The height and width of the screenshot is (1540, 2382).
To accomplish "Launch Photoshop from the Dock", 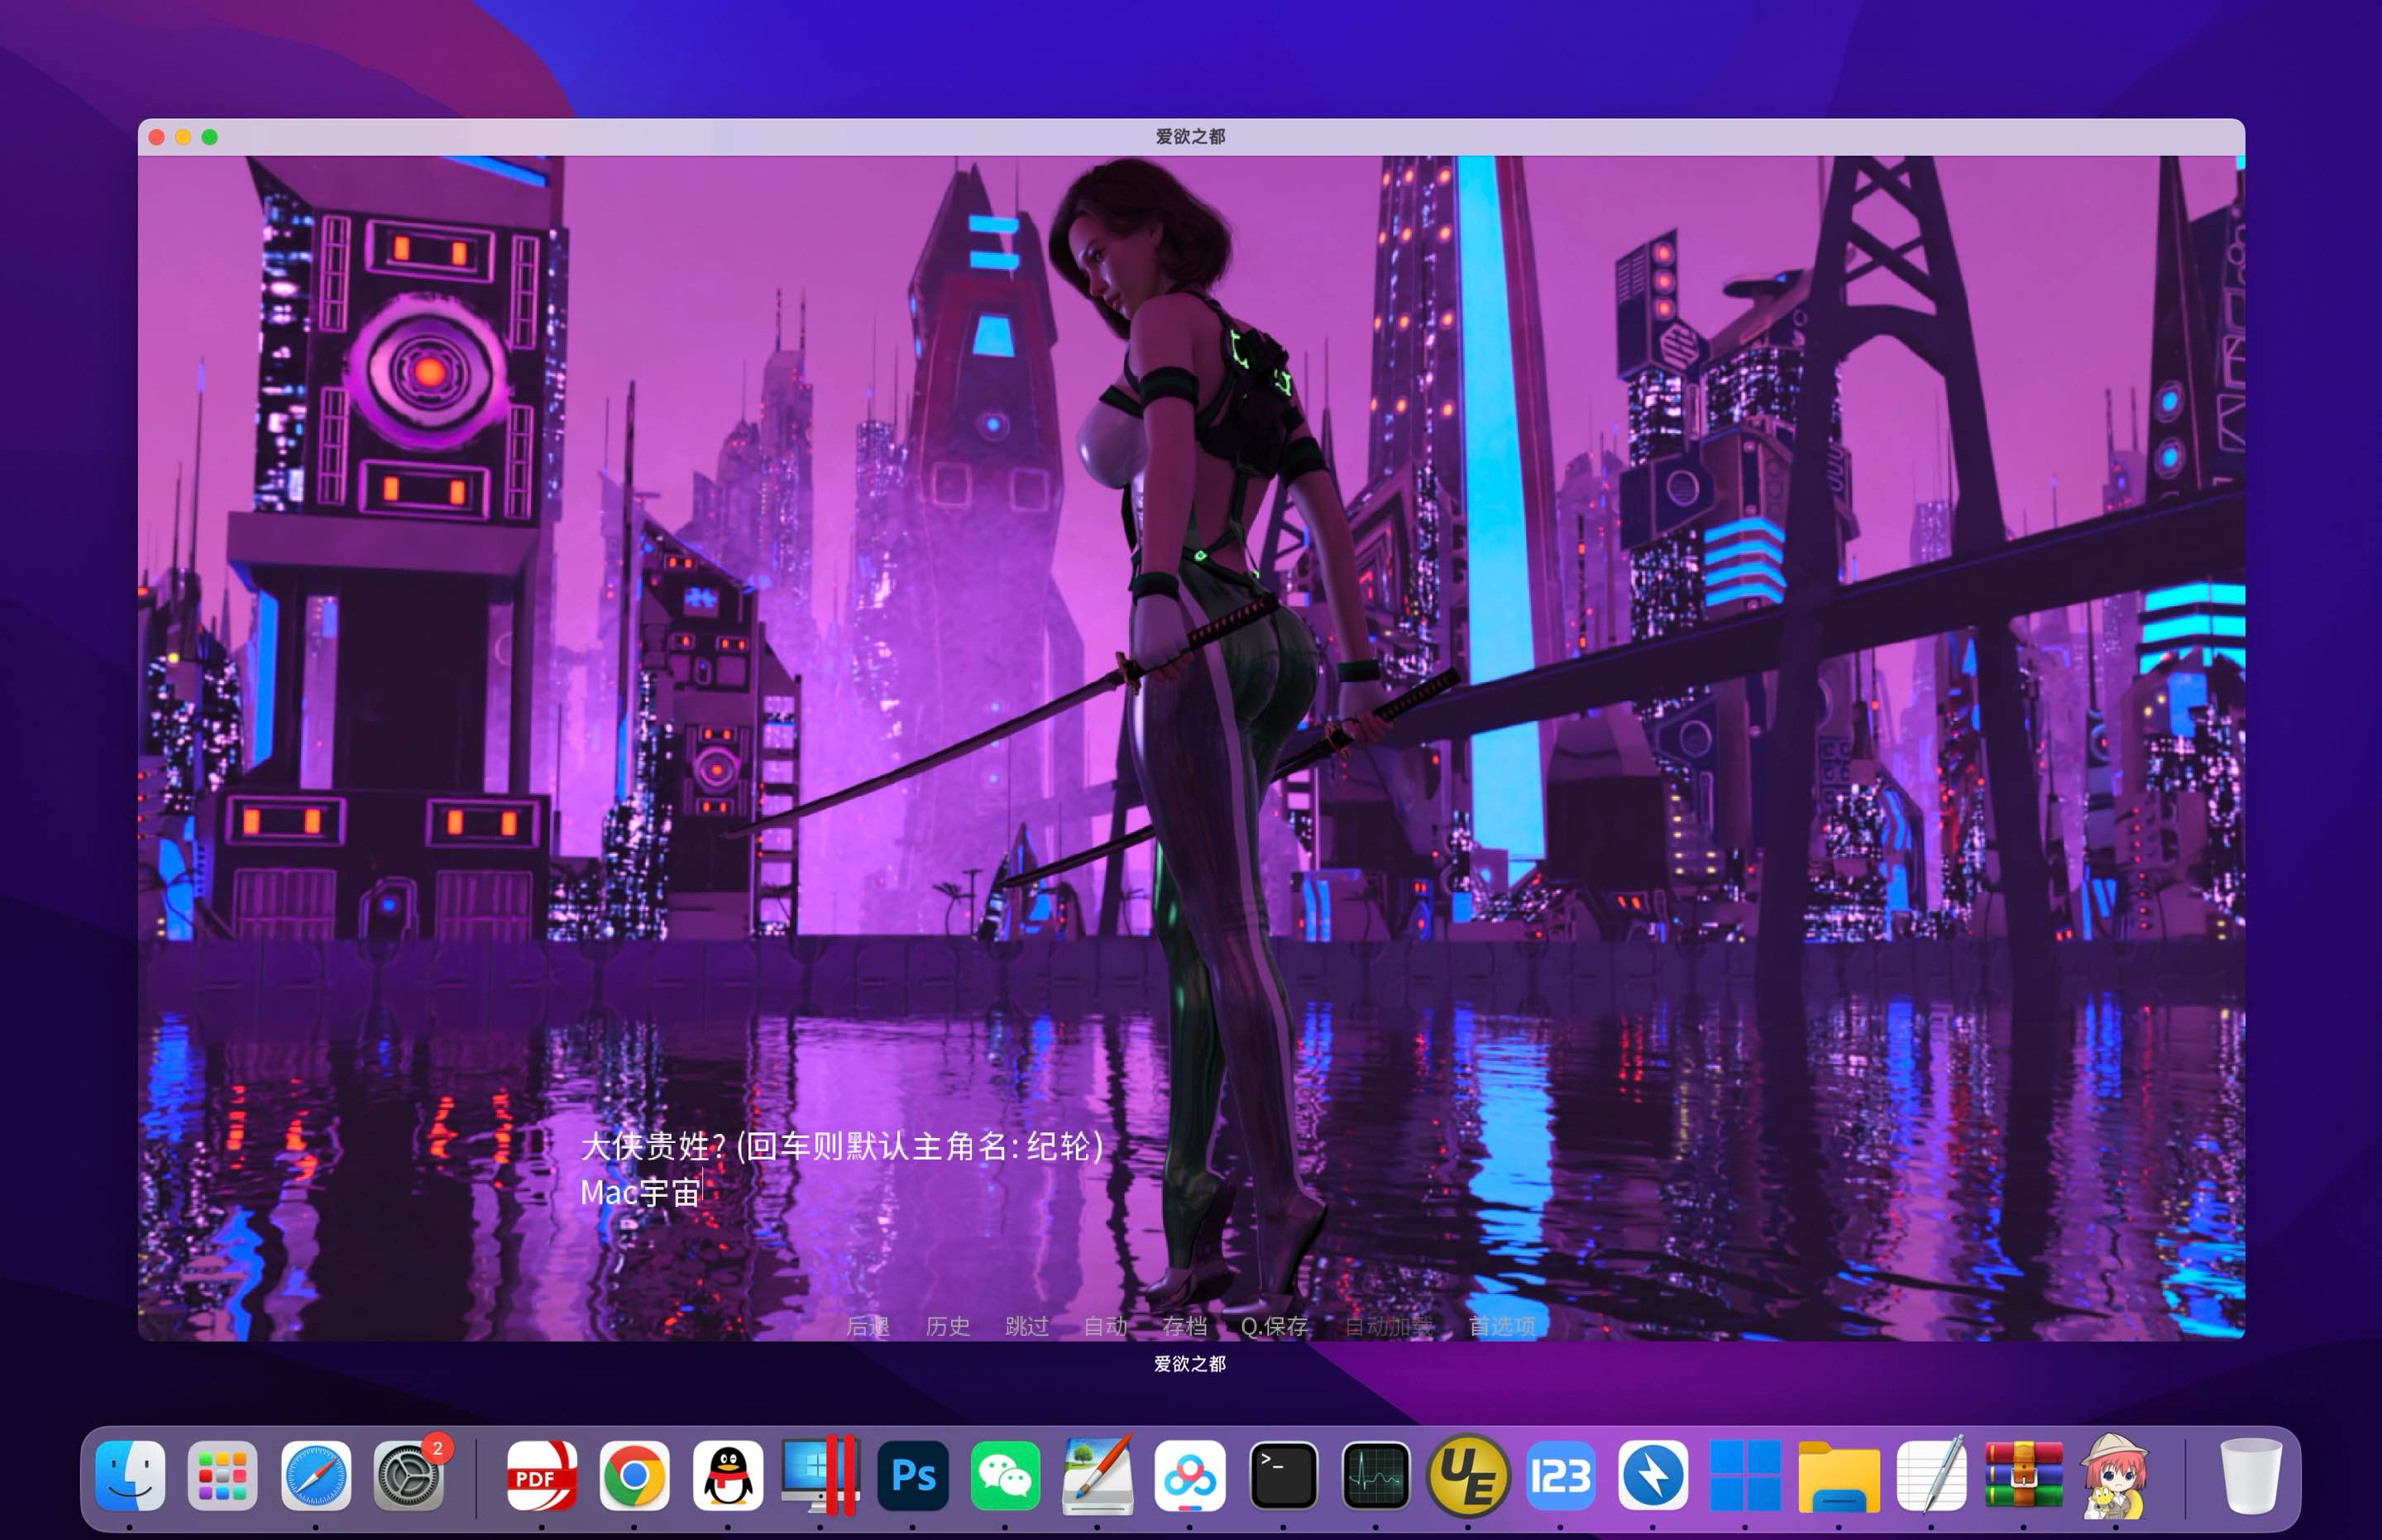I will pyautogui.click(x=912, y=1475).
